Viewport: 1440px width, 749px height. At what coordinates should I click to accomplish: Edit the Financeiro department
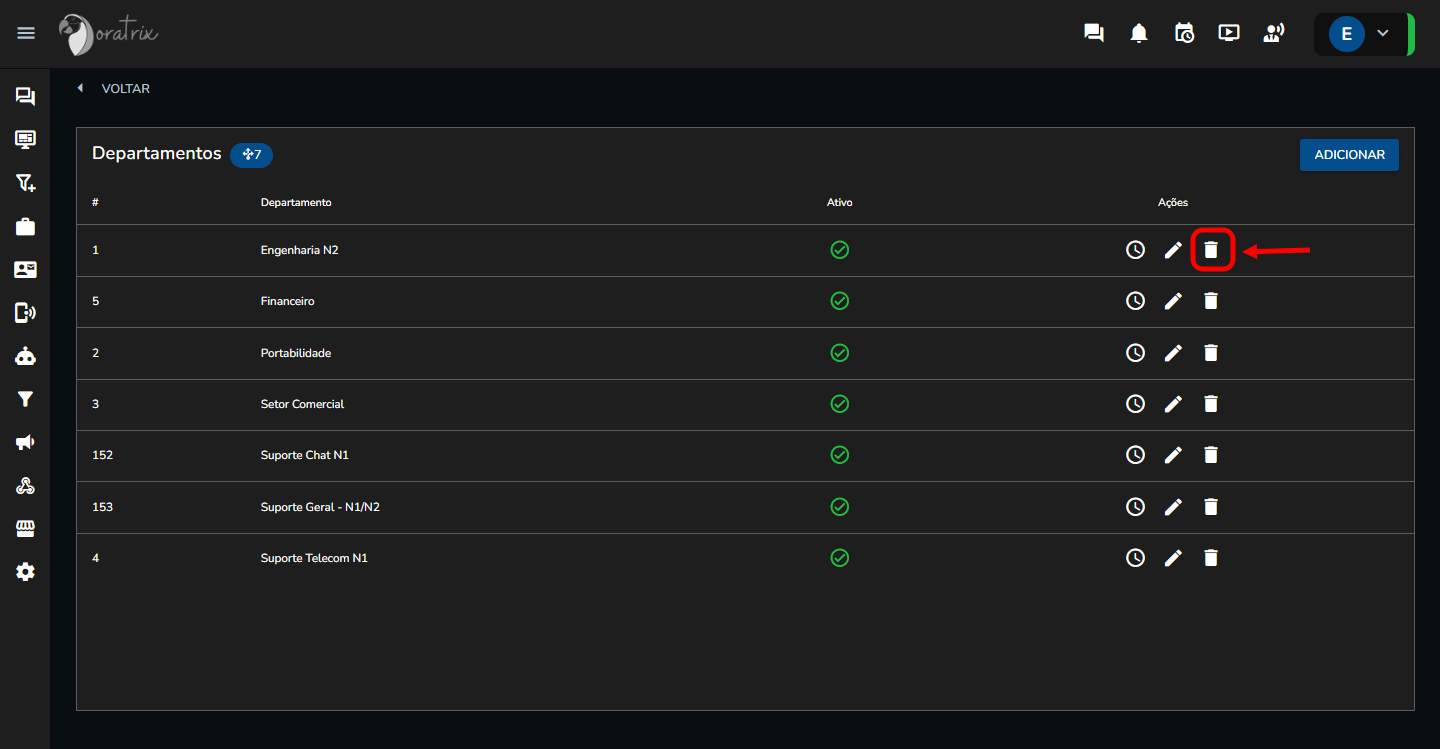point(1173,301)
